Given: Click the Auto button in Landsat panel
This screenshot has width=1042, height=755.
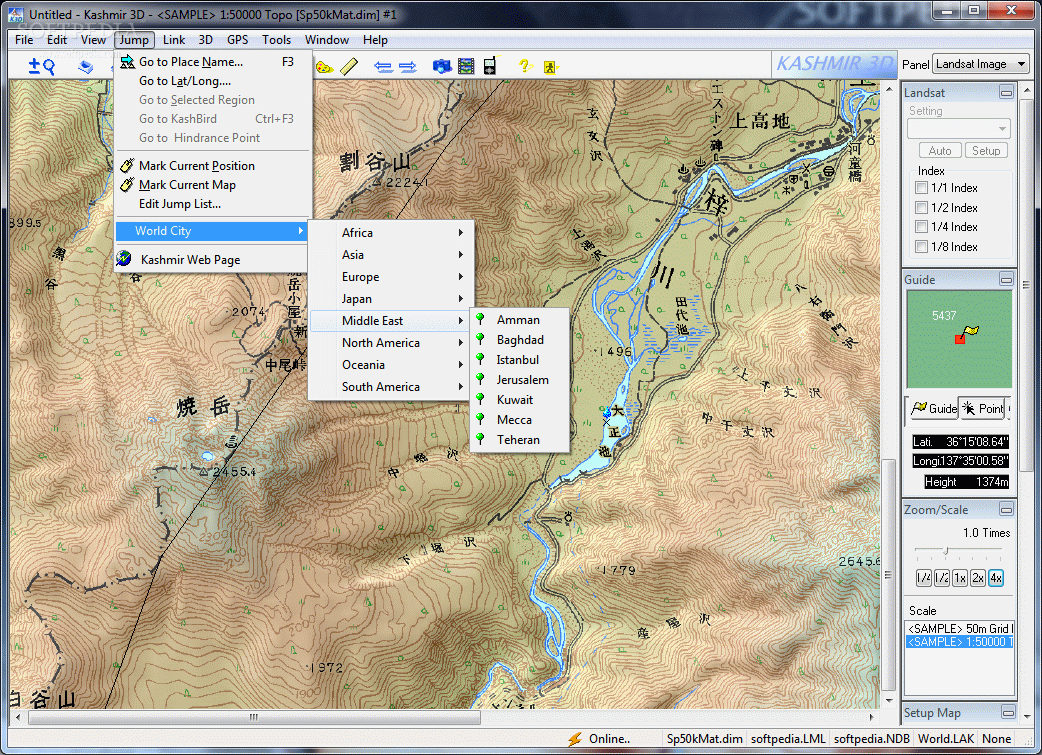Looking at the screenshot, I should point(940,151).
